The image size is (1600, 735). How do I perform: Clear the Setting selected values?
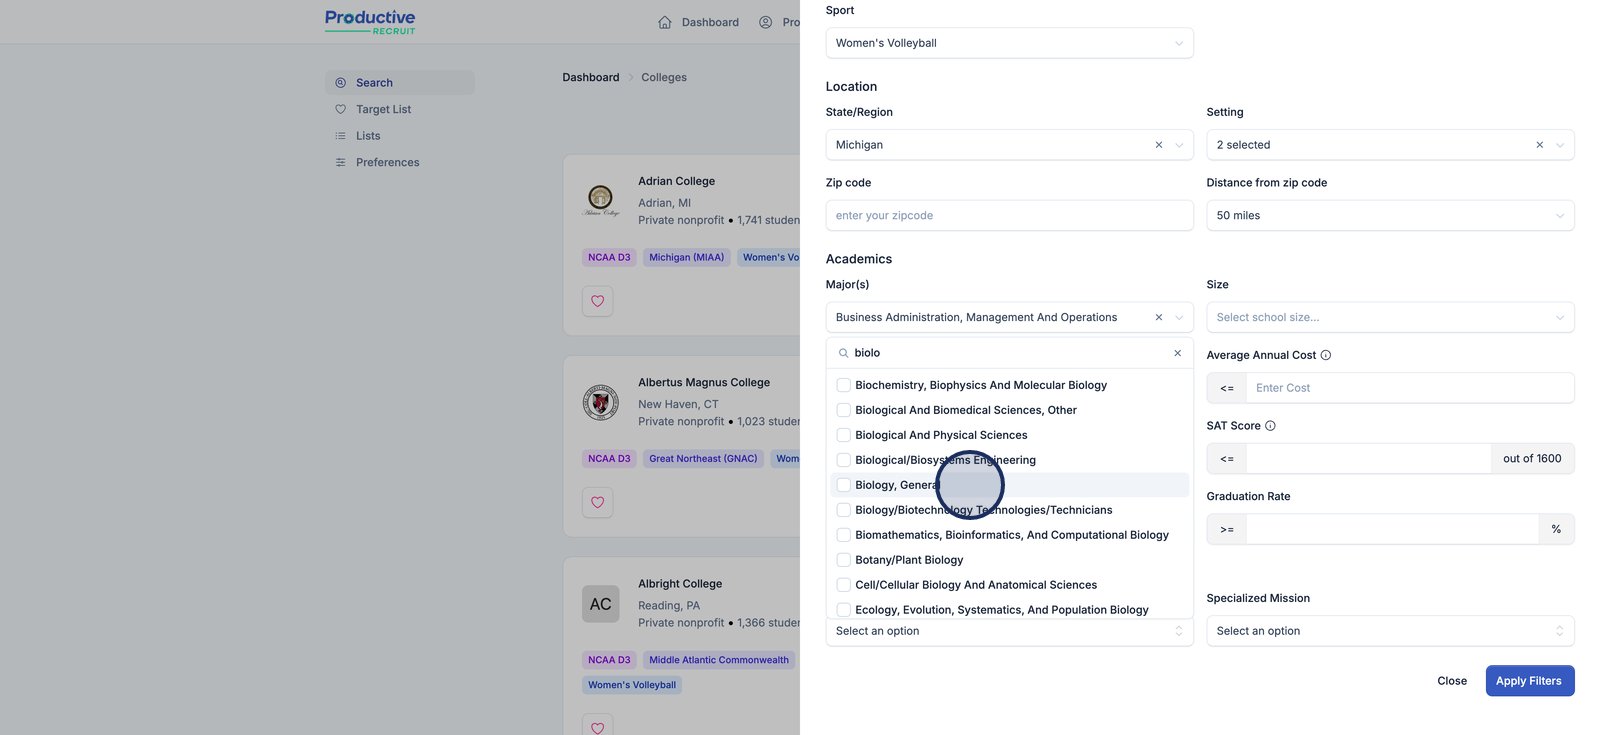1539,145
